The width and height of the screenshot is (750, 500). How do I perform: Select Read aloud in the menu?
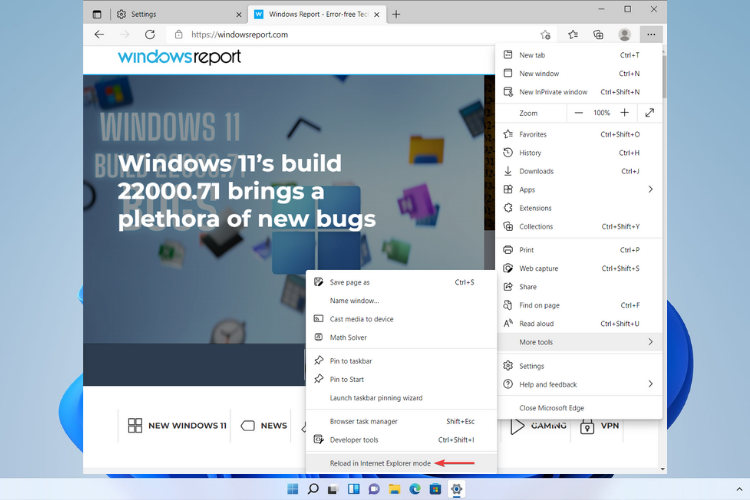point(579,323)
